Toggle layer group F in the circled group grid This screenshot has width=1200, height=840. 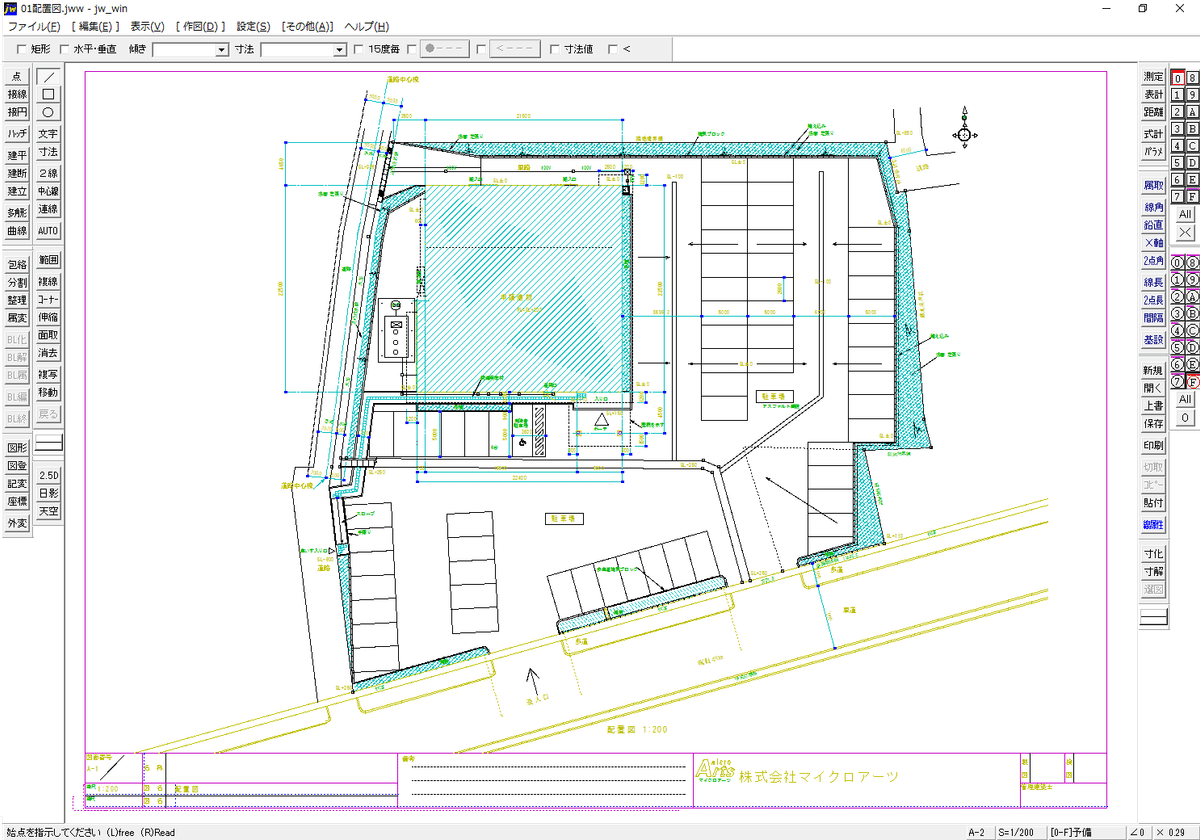click(1192, 381)
